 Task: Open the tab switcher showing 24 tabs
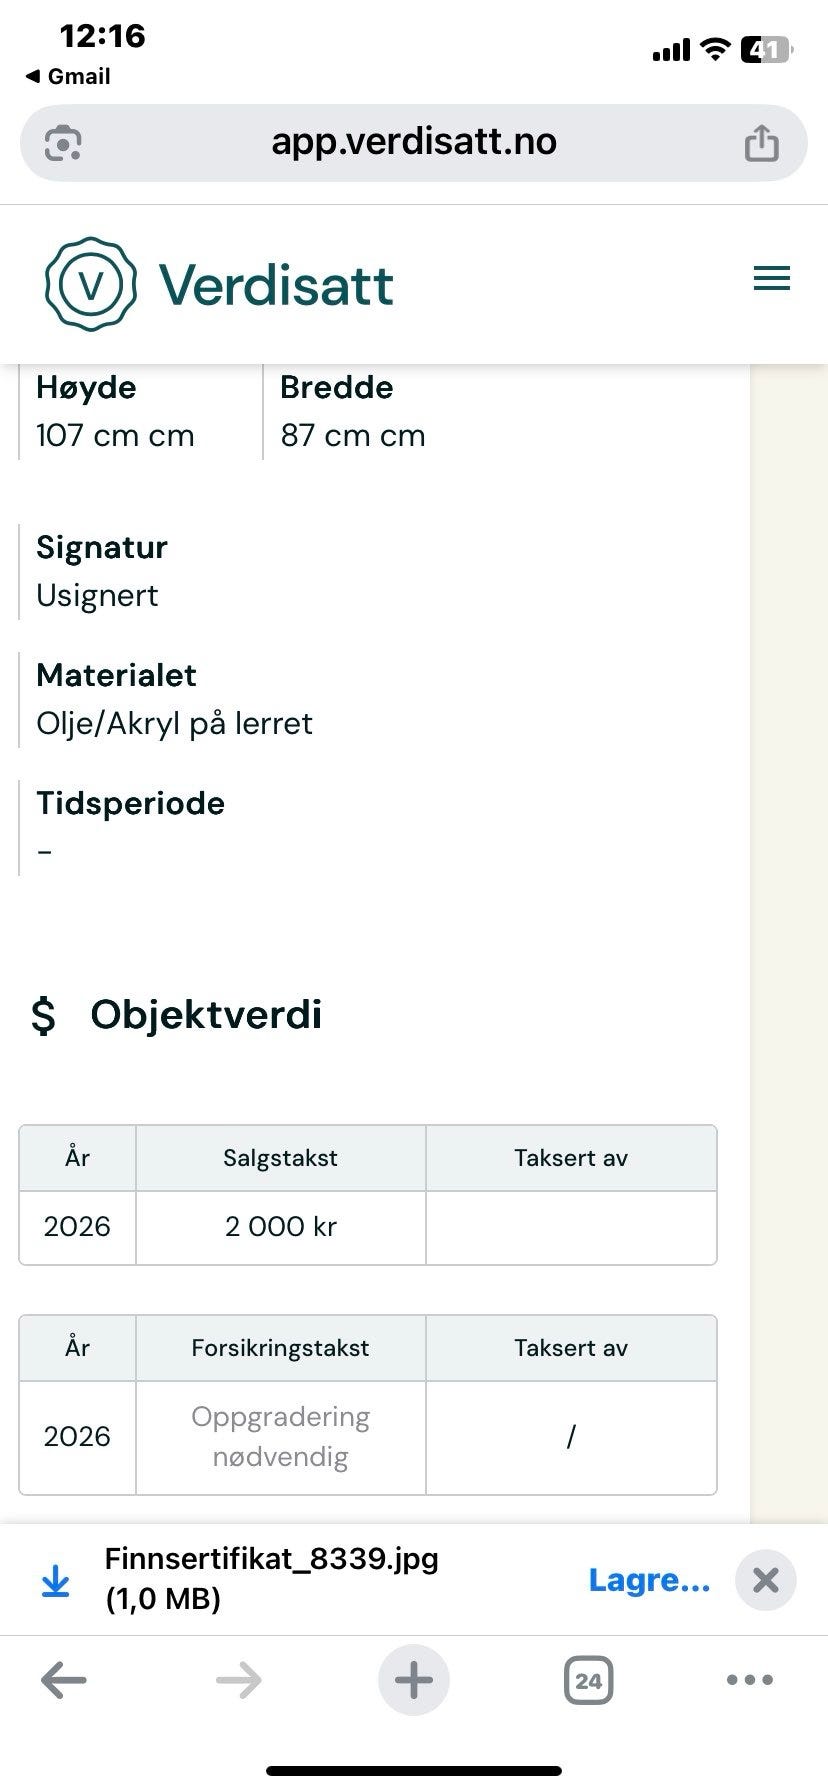coord(588,1680)
